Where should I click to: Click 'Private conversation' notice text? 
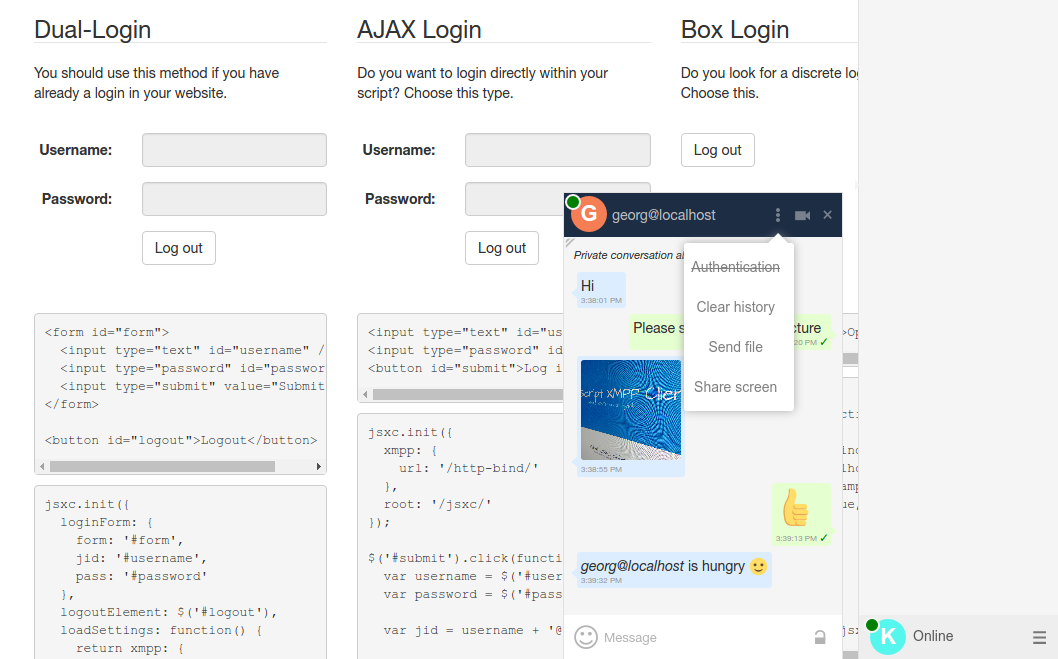tap(629, 255)
